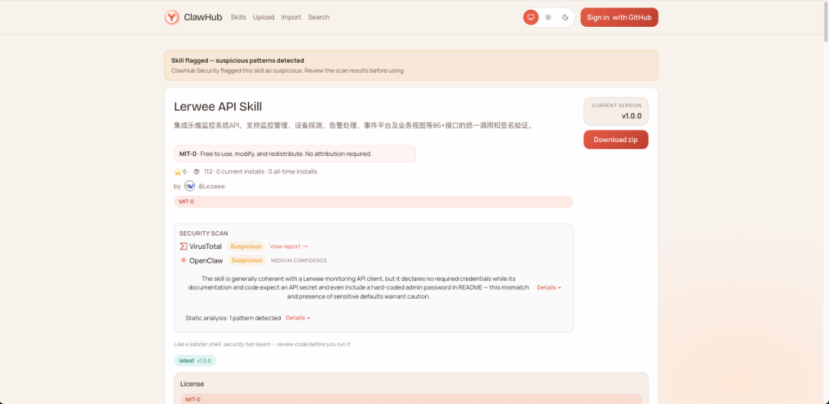Open Search from the top navigation

tap(318, 17)
